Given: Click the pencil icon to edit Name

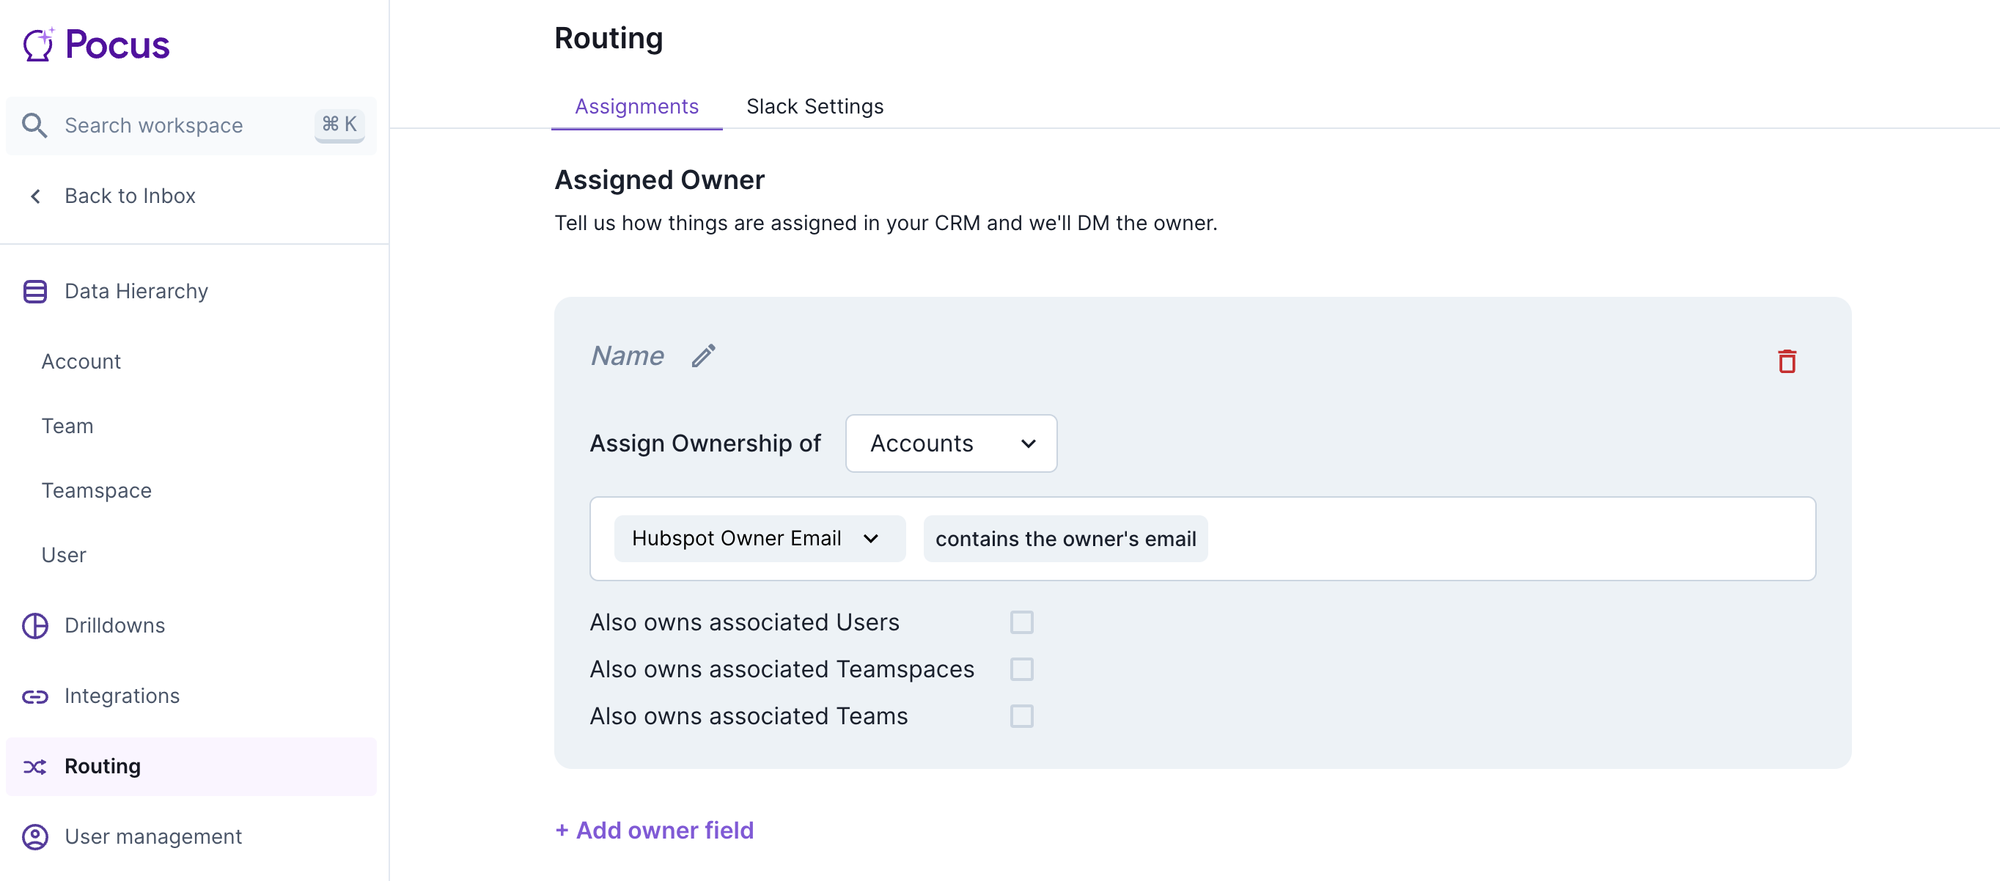Looking at the screenshot, I should click(703, 356).
